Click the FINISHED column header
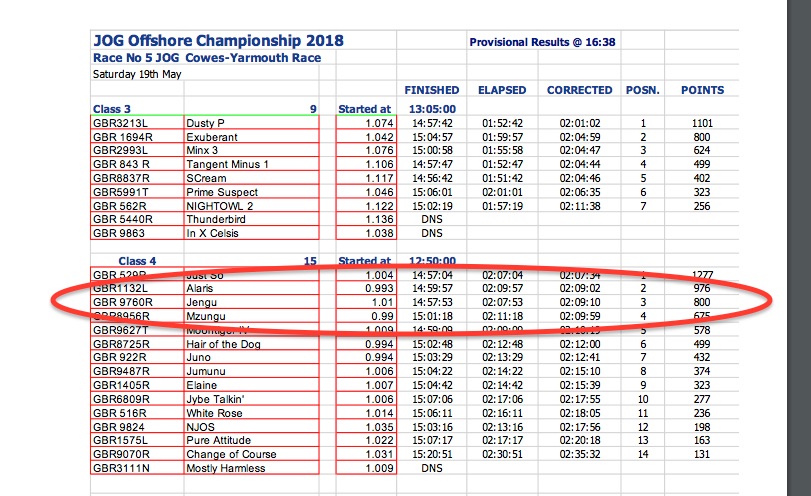 tap(431, 90)
